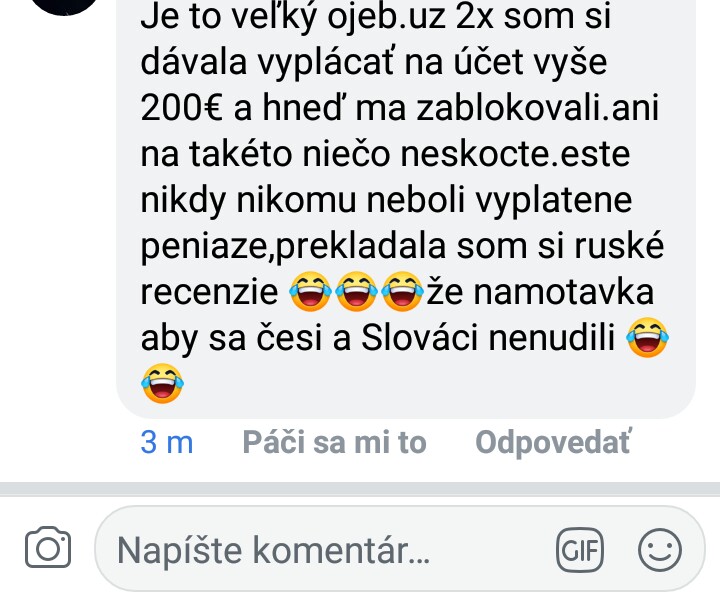The image size is (720, 602).
Task: Click the commenter's dark profile avatar
Action: coord(64,6)
